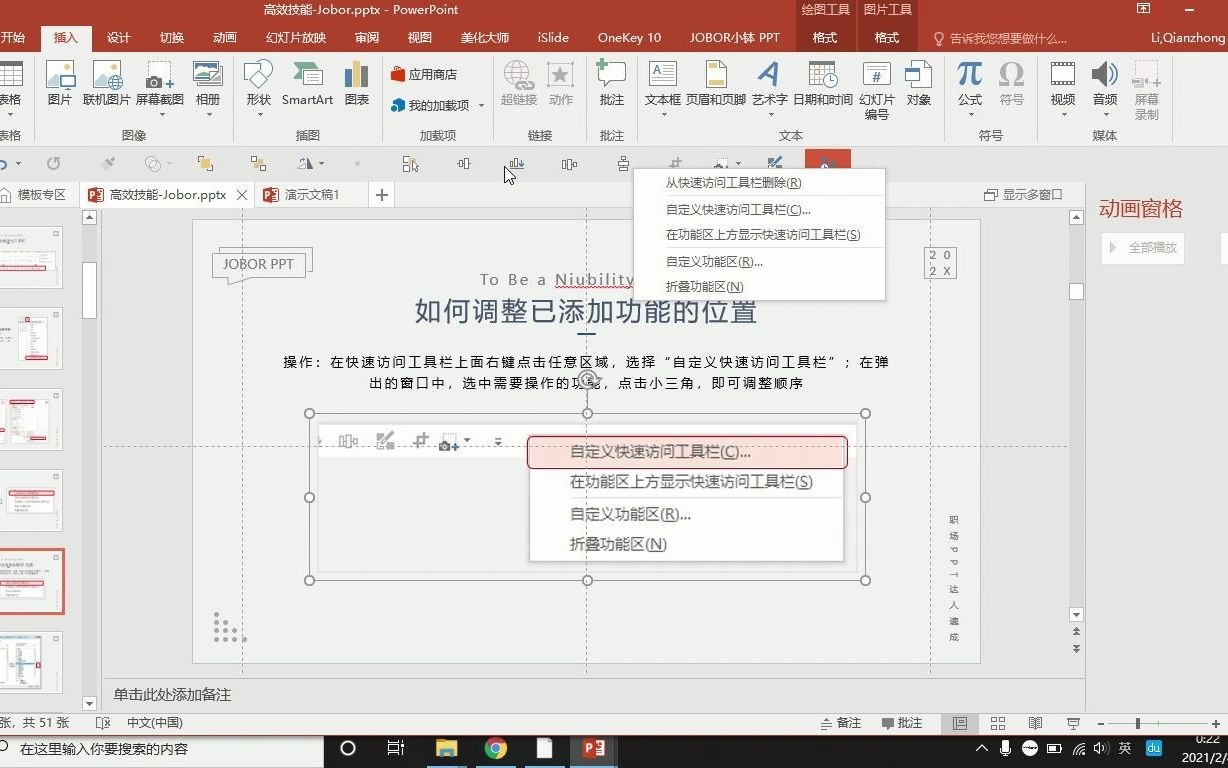Screen dimensions: 1228x768
Task: Open the 形状 shapes dropdown
Action: (258, 90)
